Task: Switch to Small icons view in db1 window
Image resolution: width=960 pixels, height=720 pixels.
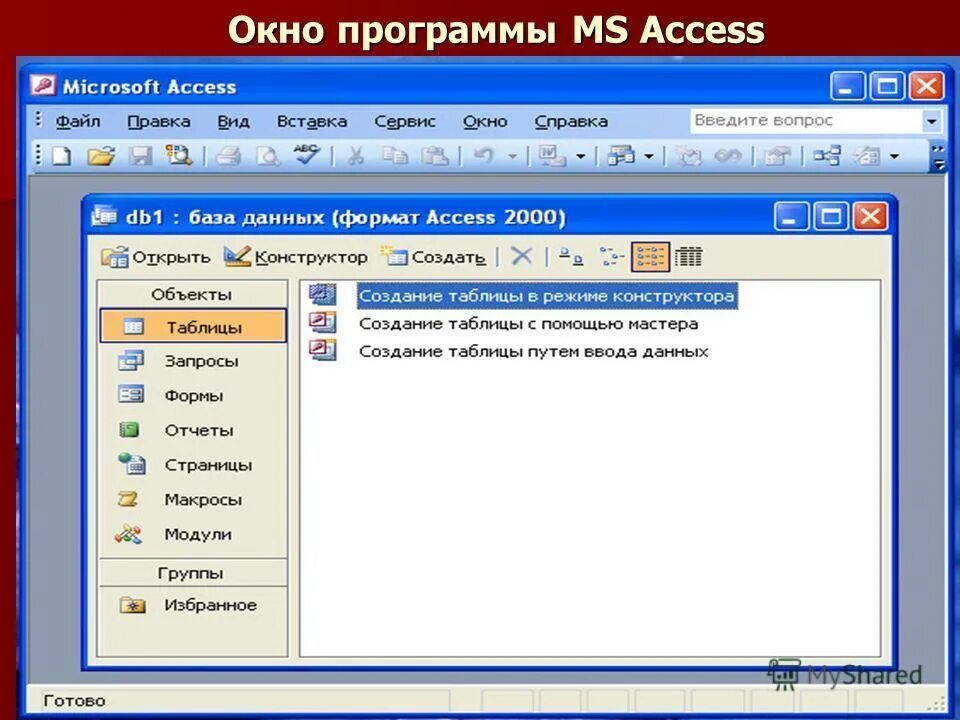Action: click(x=611, y=257)
